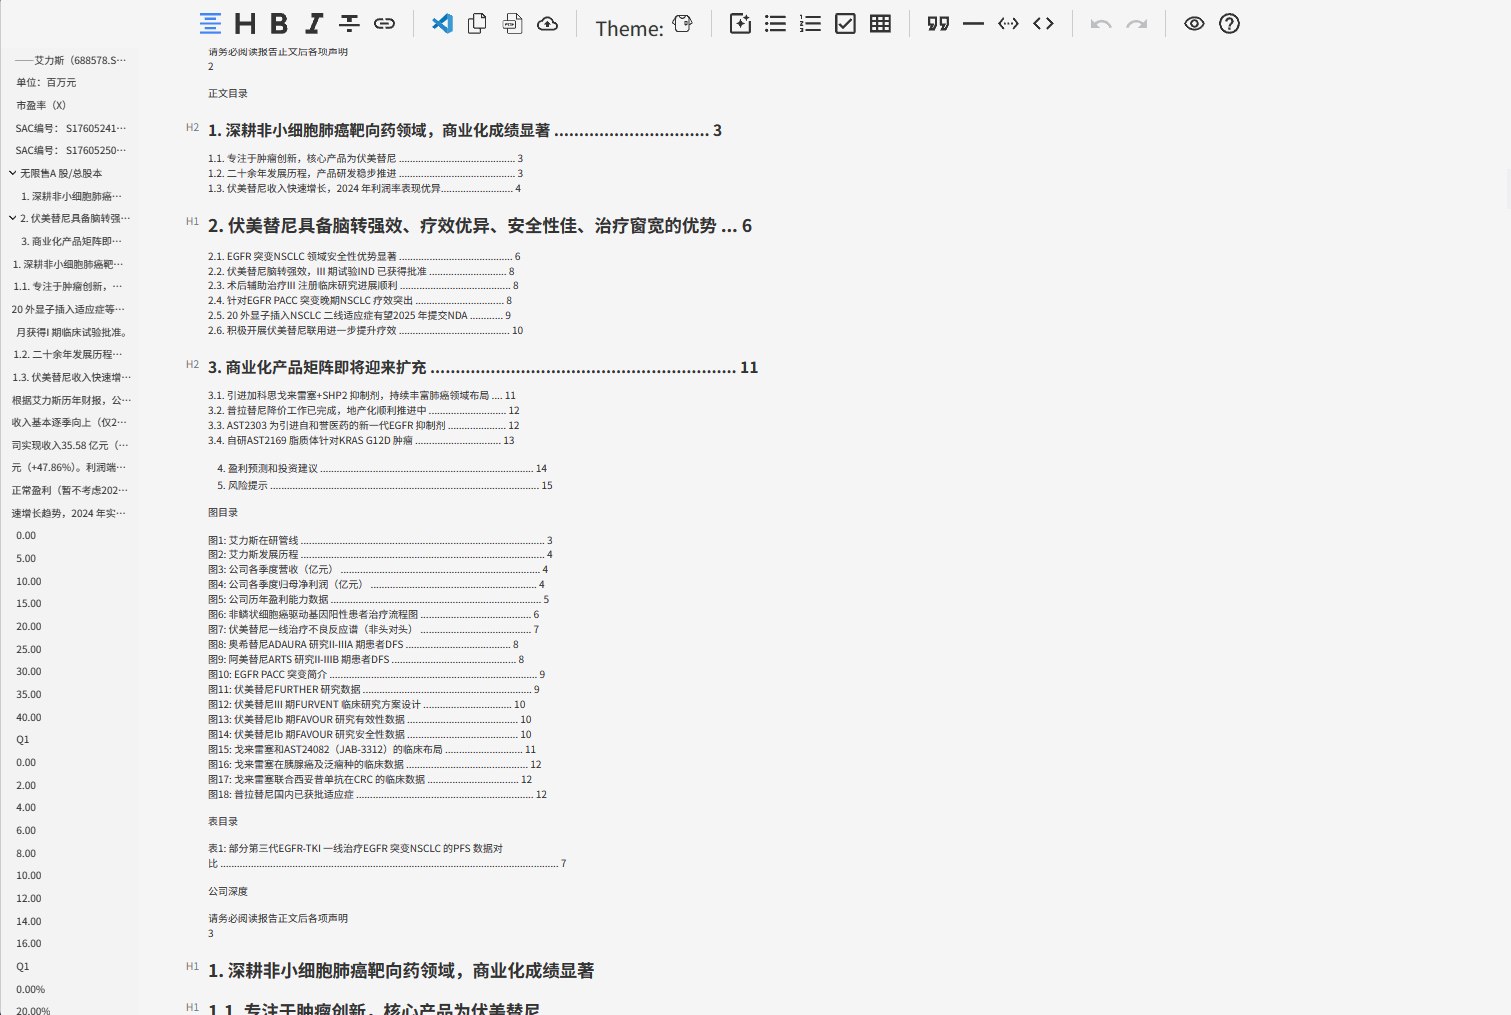This screenshot has width=1511, height=1015.
Task: Insert a task checkbox list
Action: point(845,23)
